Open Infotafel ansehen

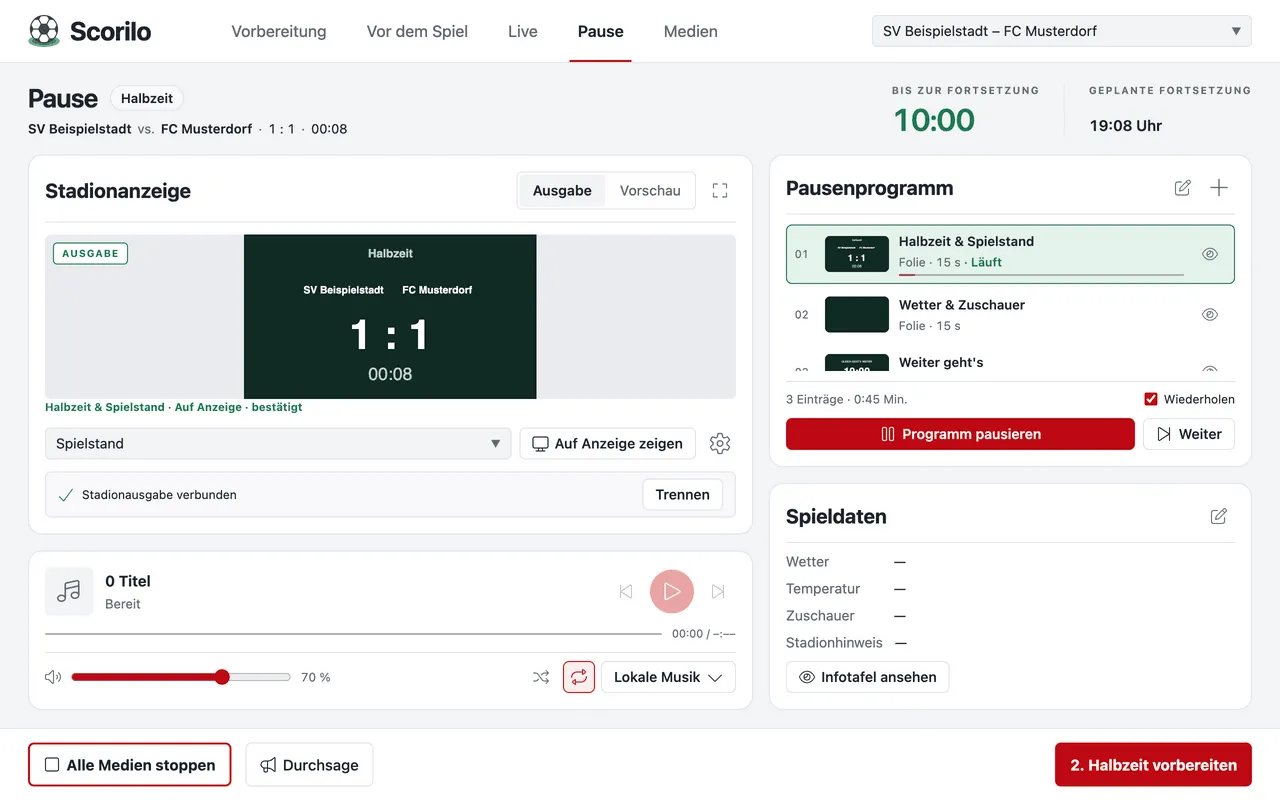pyautogui.click(x=868, y=677)
